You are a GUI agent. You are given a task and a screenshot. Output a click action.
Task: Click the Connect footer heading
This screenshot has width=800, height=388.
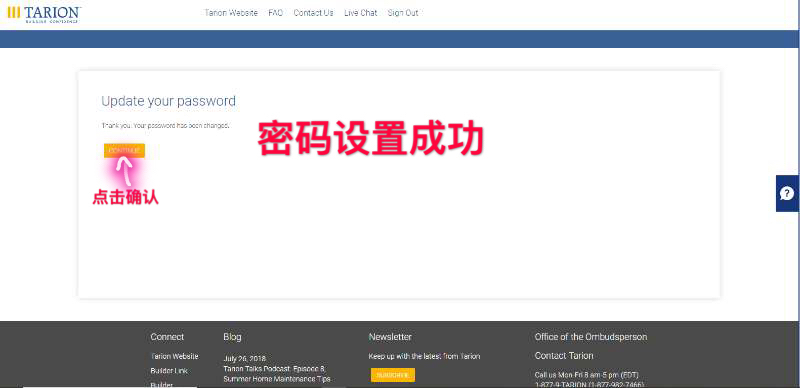point(167,337)
